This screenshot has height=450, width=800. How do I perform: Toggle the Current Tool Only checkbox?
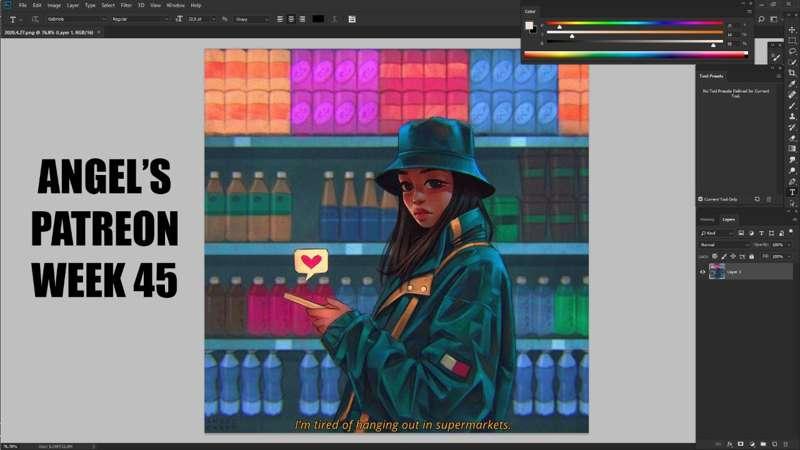pos(701,199)
